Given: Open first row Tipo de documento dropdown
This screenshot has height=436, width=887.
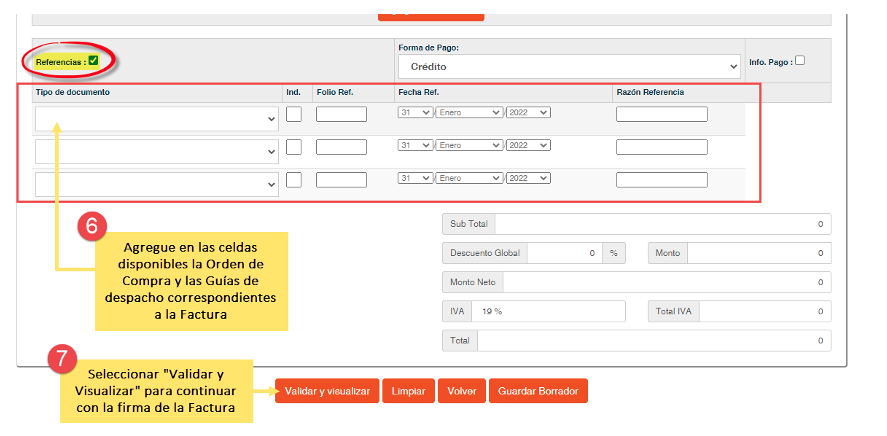Looking at the screenshot, I should click(x=157, y=119).
